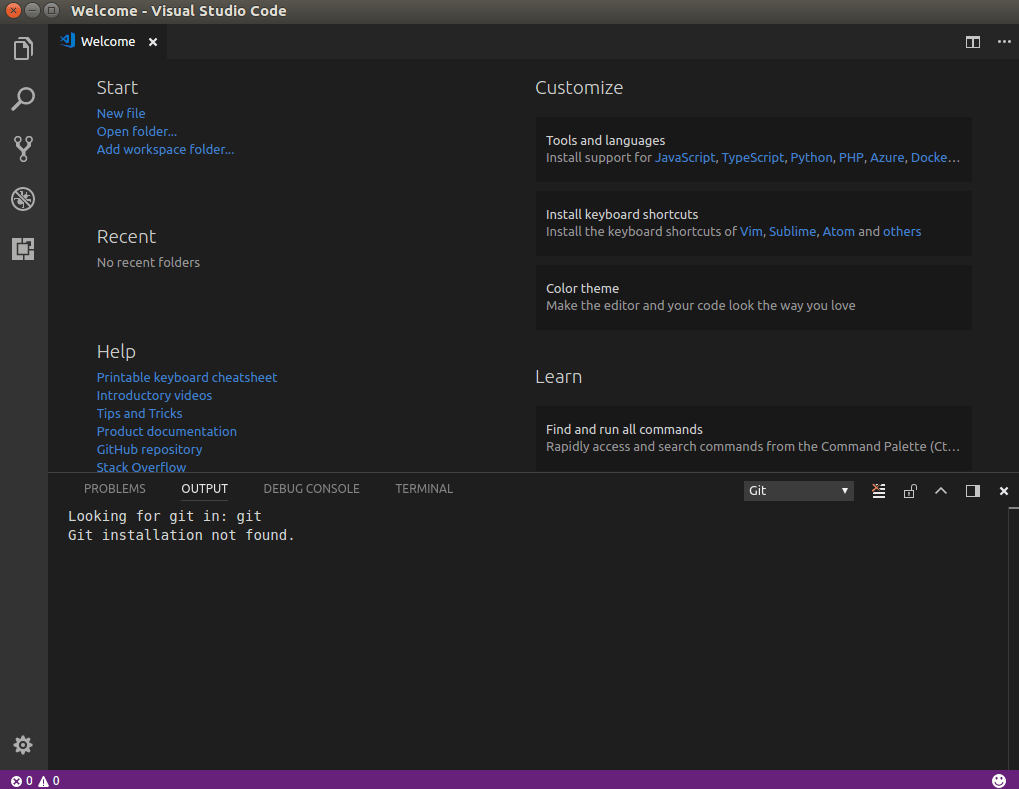Install TypeScript language support link

point(753,158)
